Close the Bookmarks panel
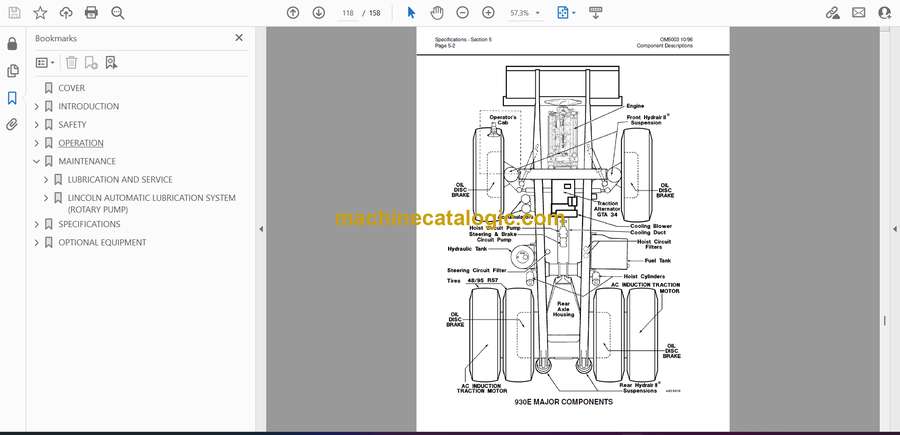This screenshot has height=435, width=900. click(239, 38)
